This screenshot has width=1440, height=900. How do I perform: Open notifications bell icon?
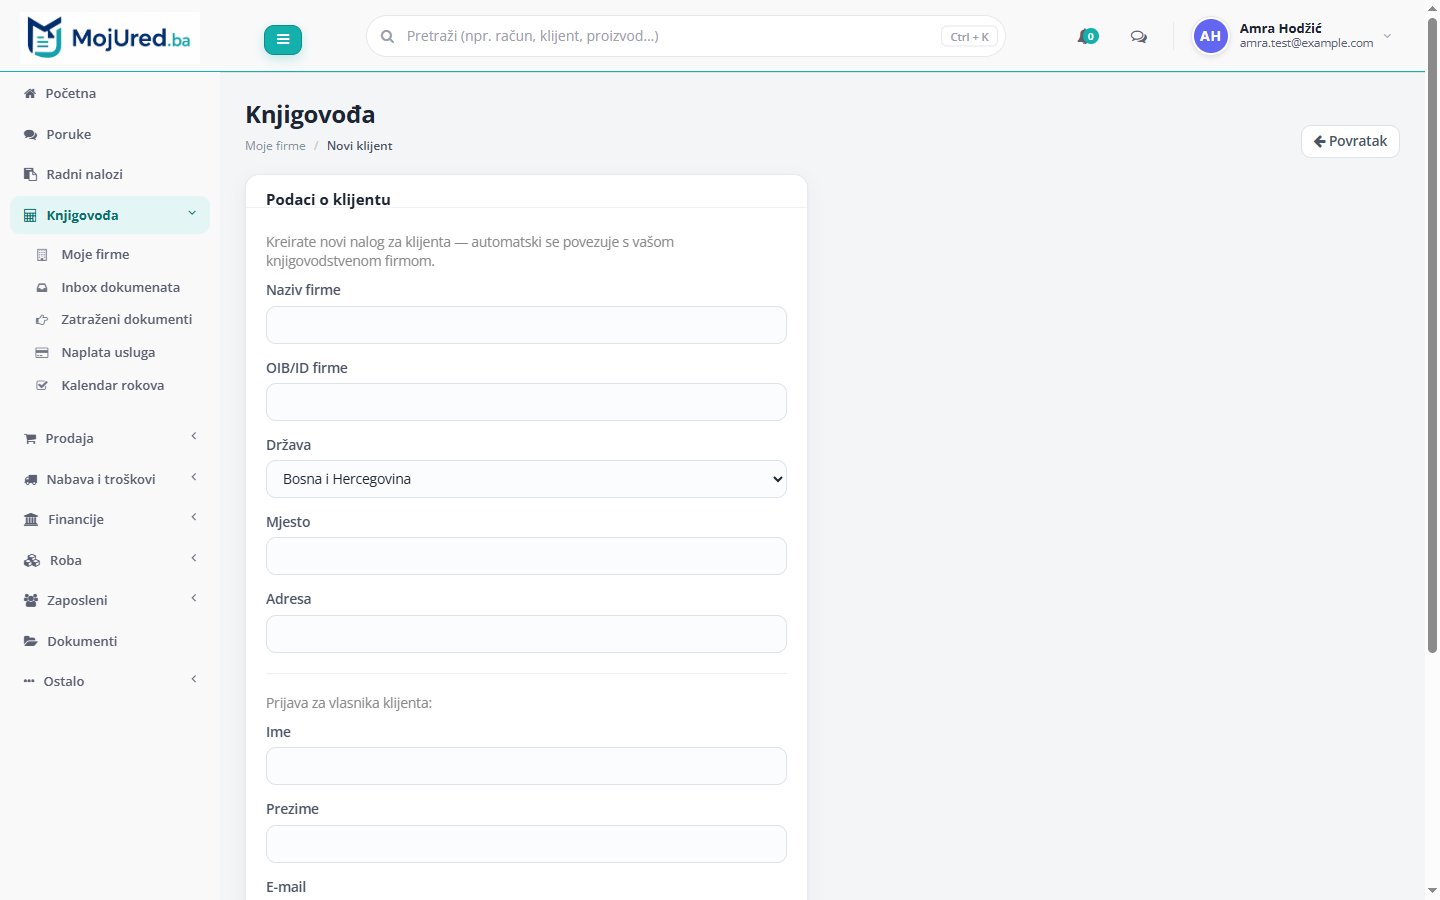pyautogui.click(x=1087, y=37)
